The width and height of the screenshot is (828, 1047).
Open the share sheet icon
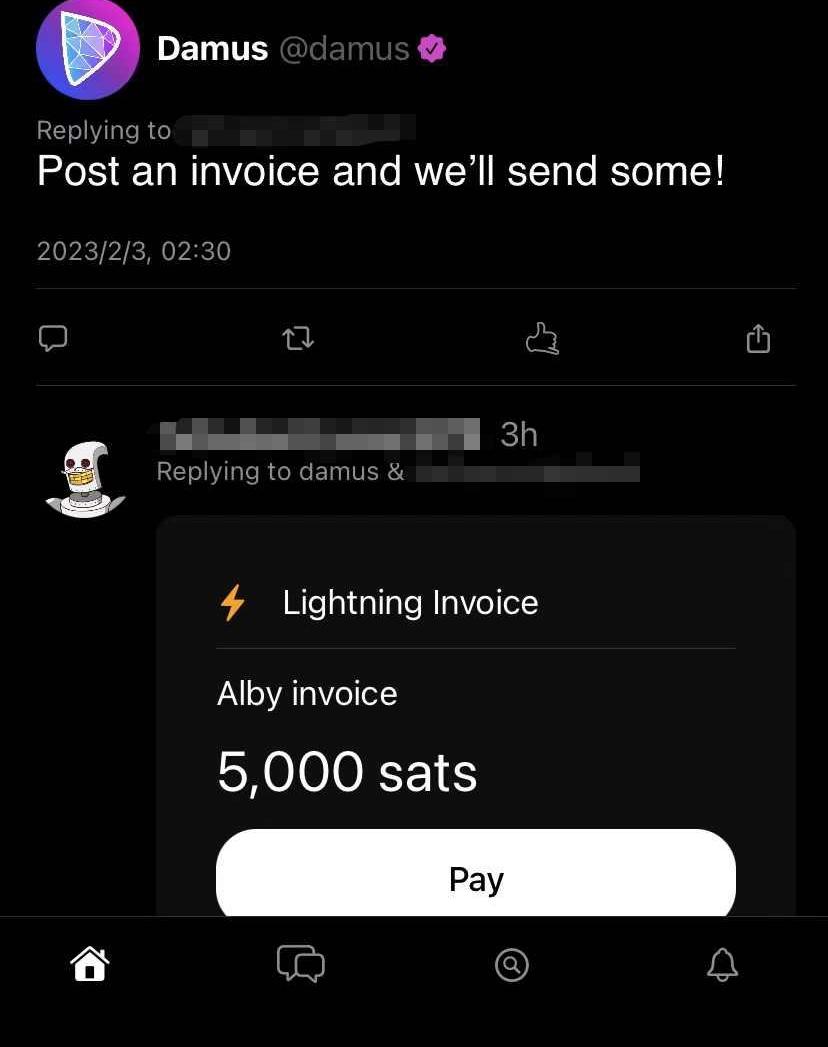(759, 339)
